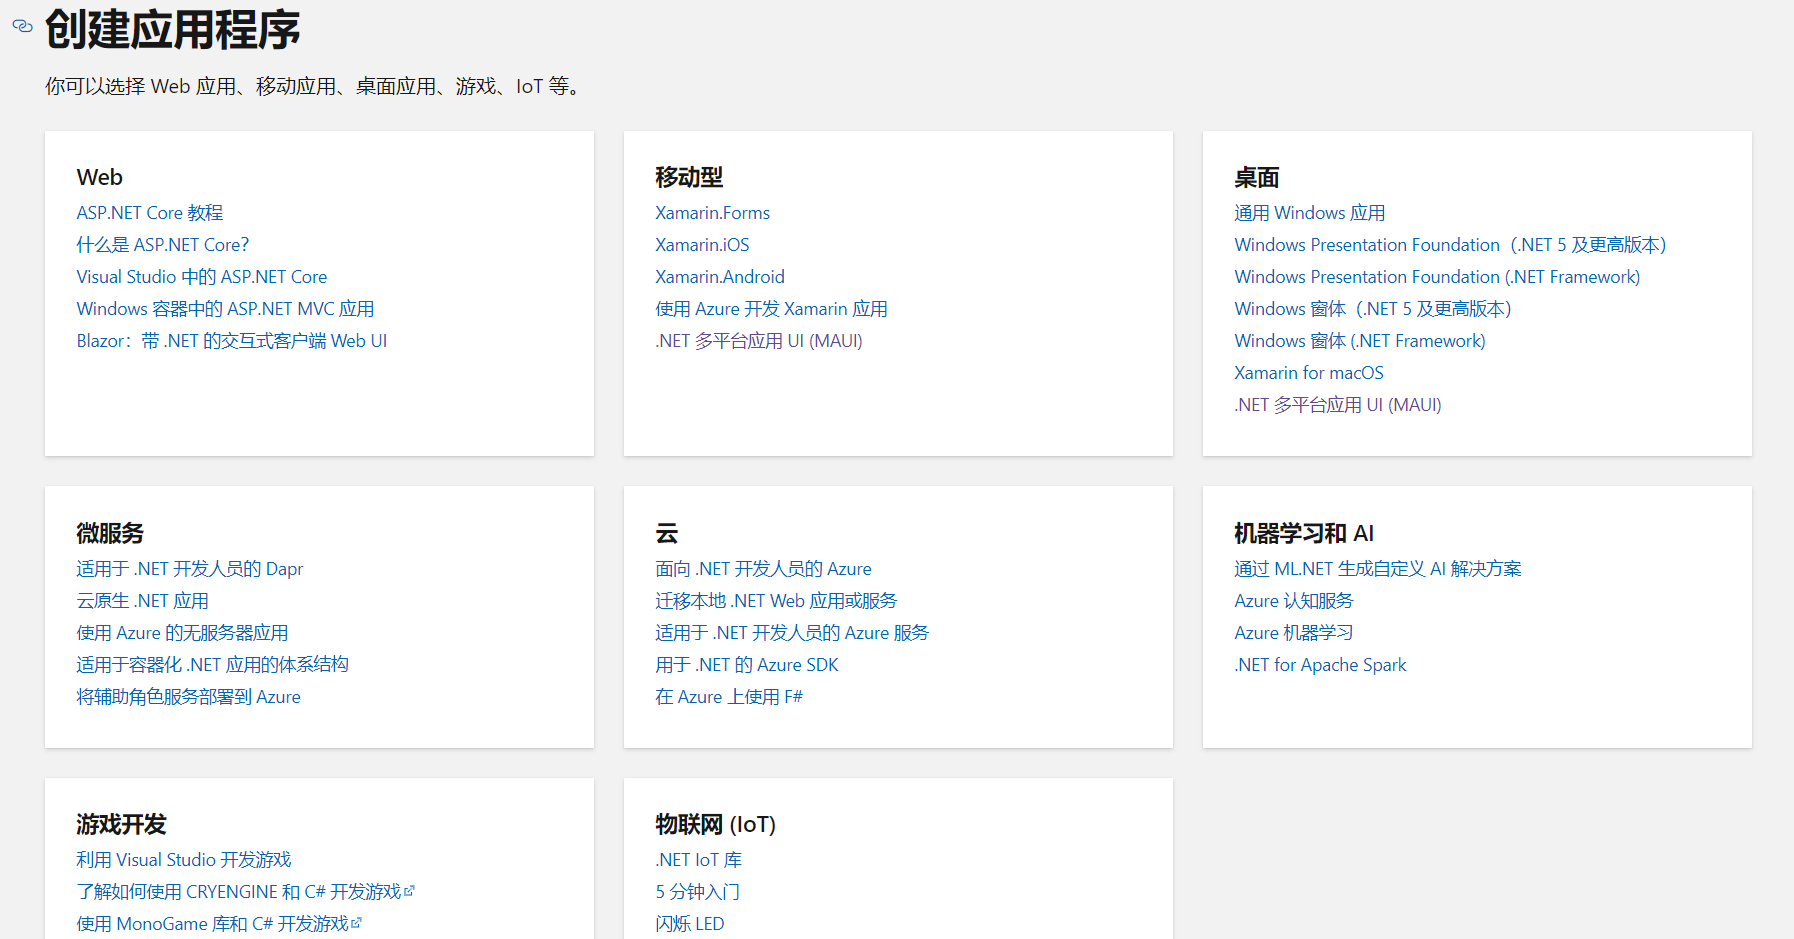Open 使用 Azure 的无服务器应用 link
The image size is (1794, 939).
(182, 633)
